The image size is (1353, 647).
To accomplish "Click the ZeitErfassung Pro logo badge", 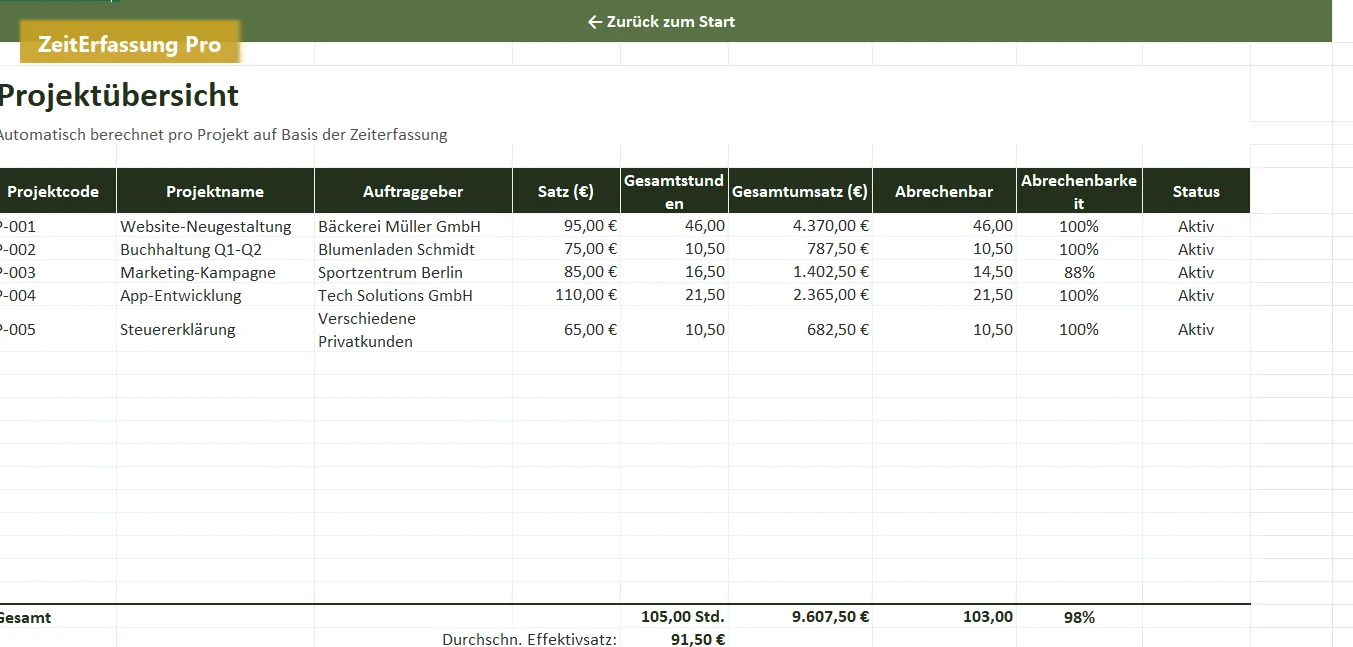I will coord(130,44).
